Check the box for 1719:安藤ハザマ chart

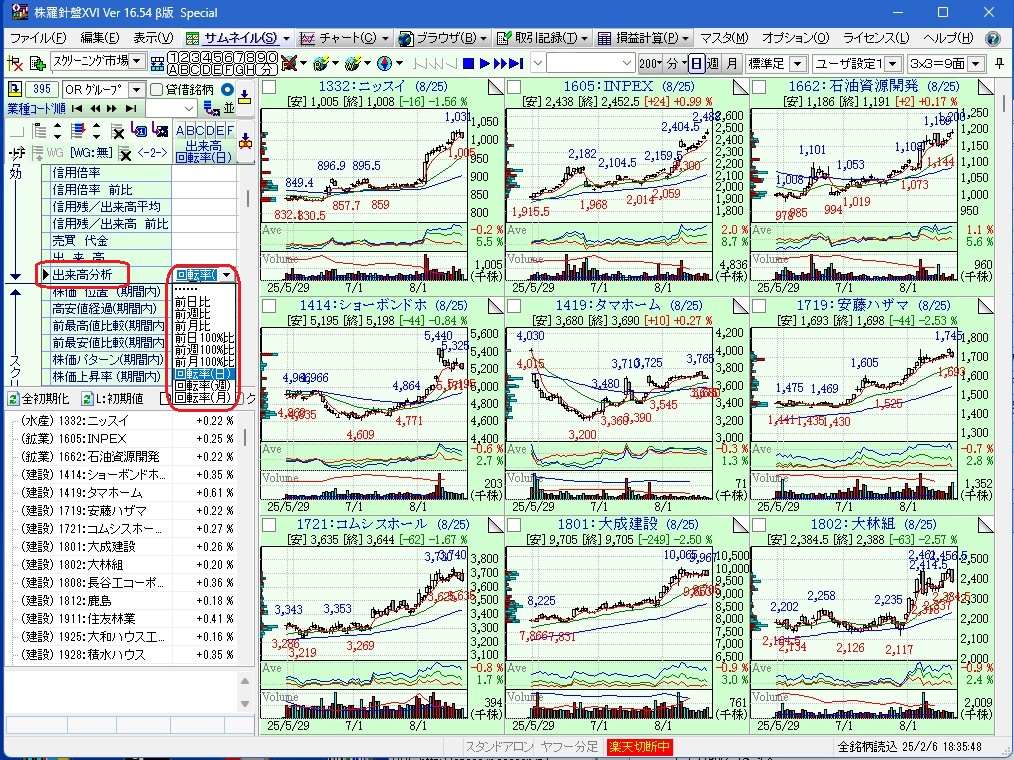pyautogui.click(x=759, y=305)
